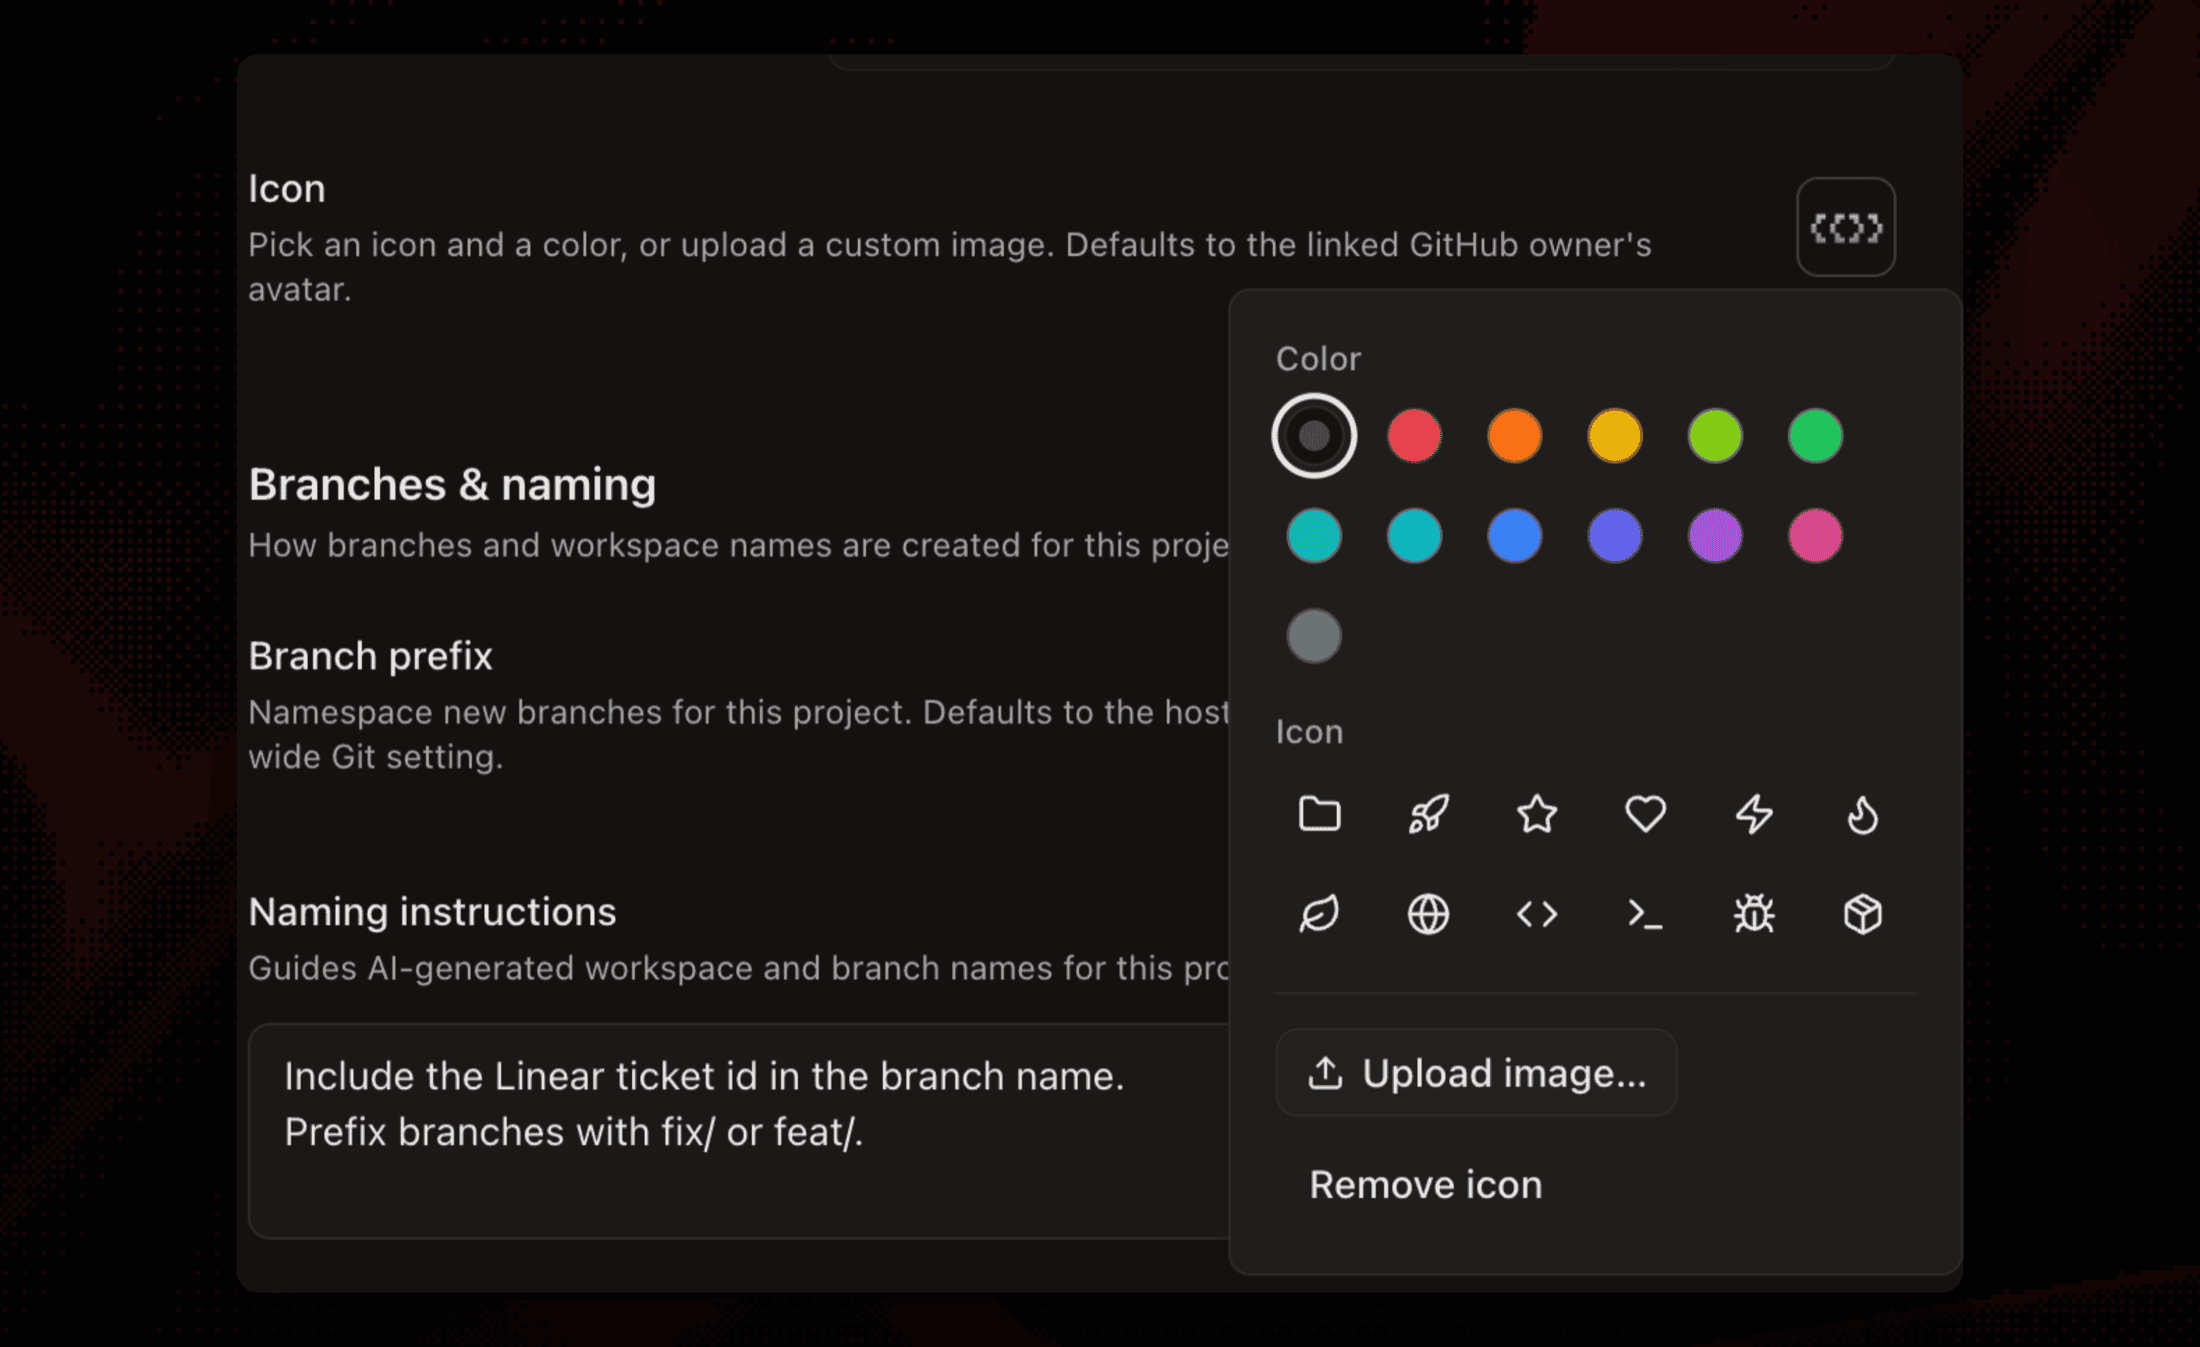Click Remove icon
The width and height of the screenshot is (2200, 1347).
[x=1426, y=1185]
